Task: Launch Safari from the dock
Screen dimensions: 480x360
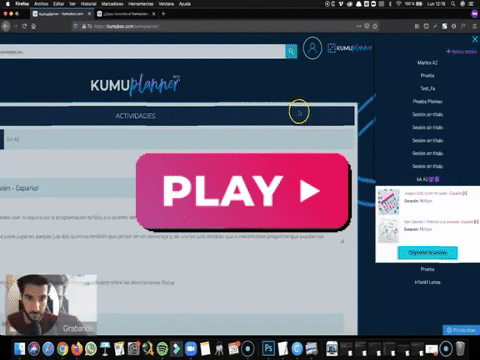Action: 48,349
